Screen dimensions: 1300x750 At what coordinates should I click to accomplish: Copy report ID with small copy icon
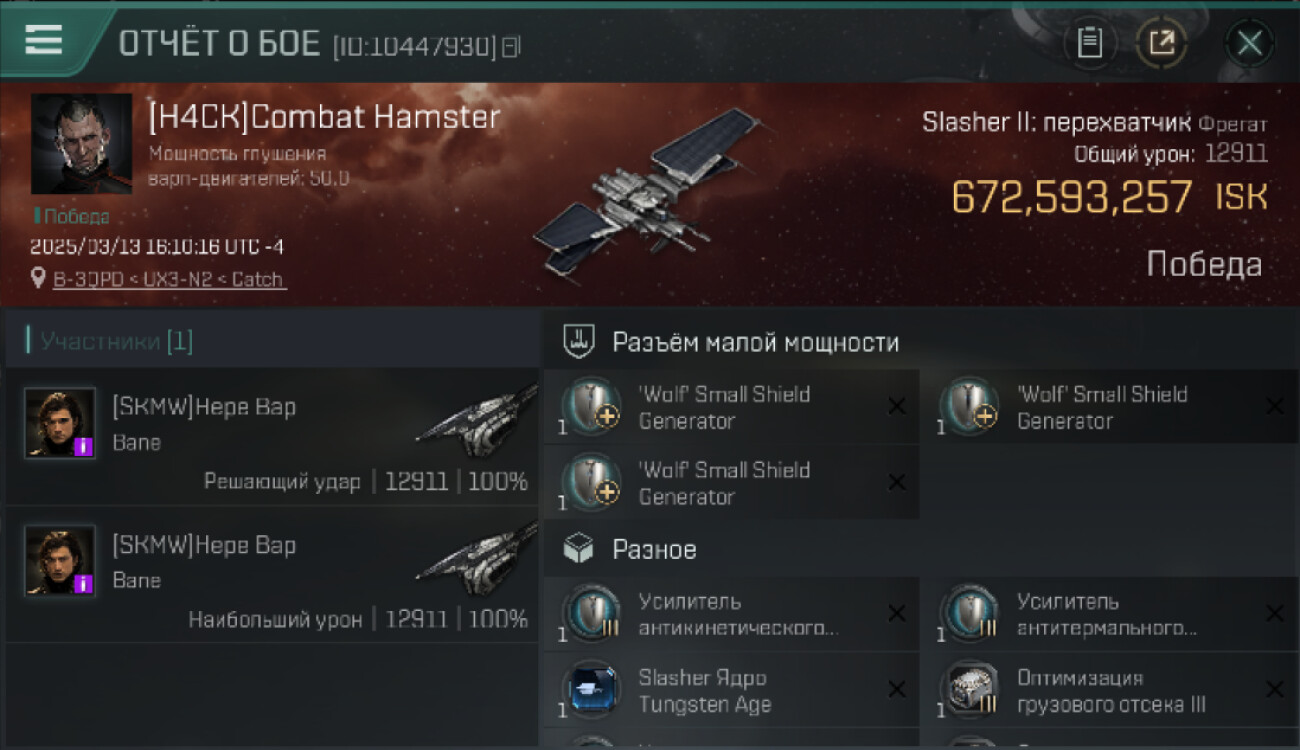click(x=511, y=46)
